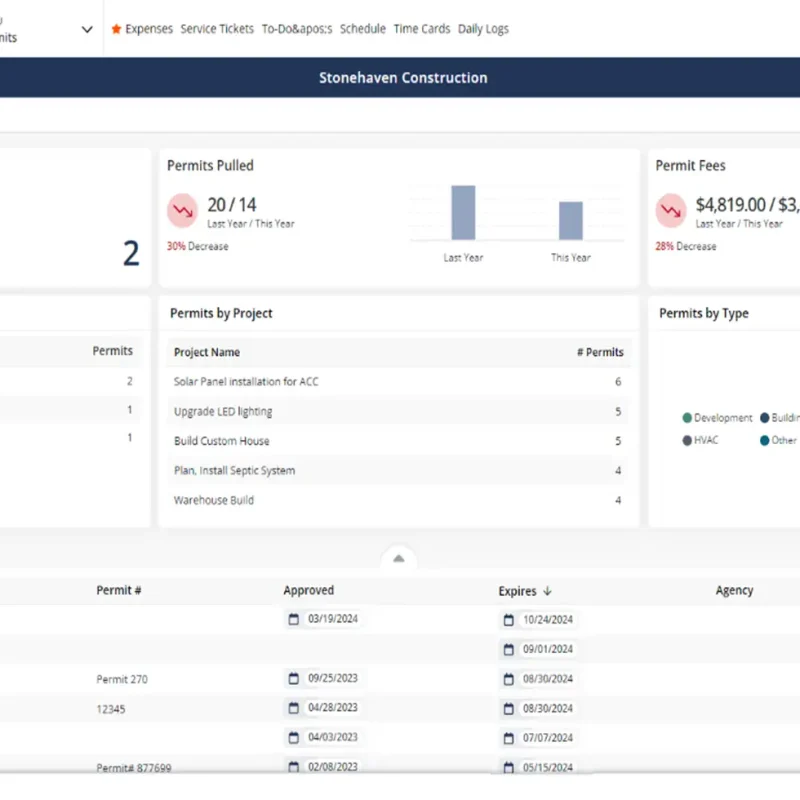Viewport: 800px width, 800px height.
Task: Click the Permit 270 cell
Action: 122,679
